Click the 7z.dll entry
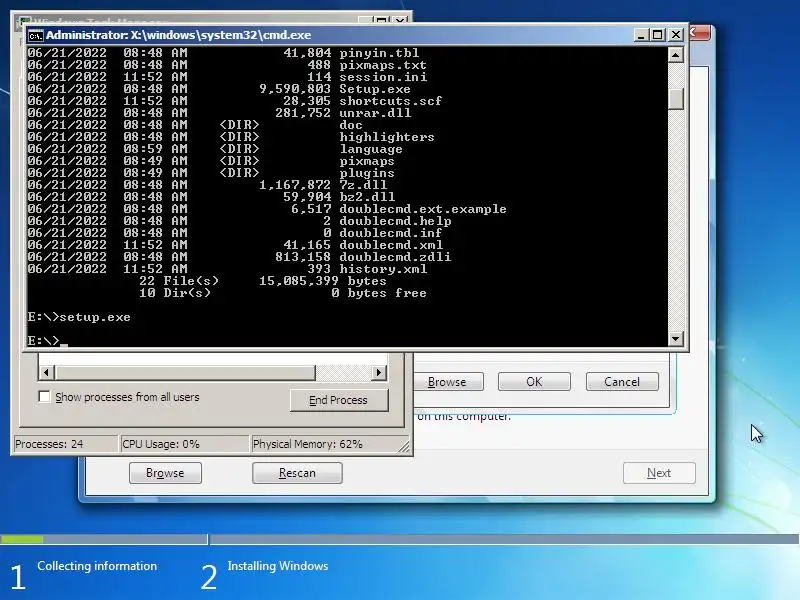Viewport: 800px width, 600px height. [x=207, y=185]
